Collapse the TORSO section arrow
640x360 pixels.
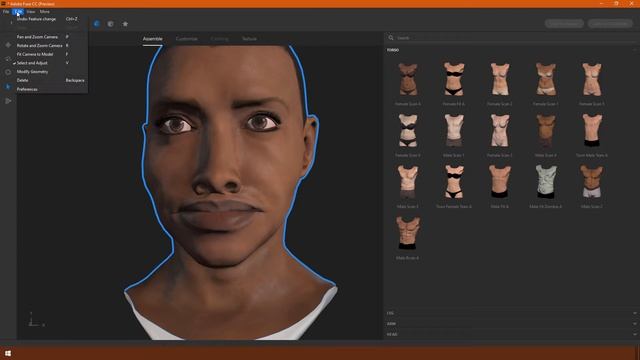(x=635, y=50)
